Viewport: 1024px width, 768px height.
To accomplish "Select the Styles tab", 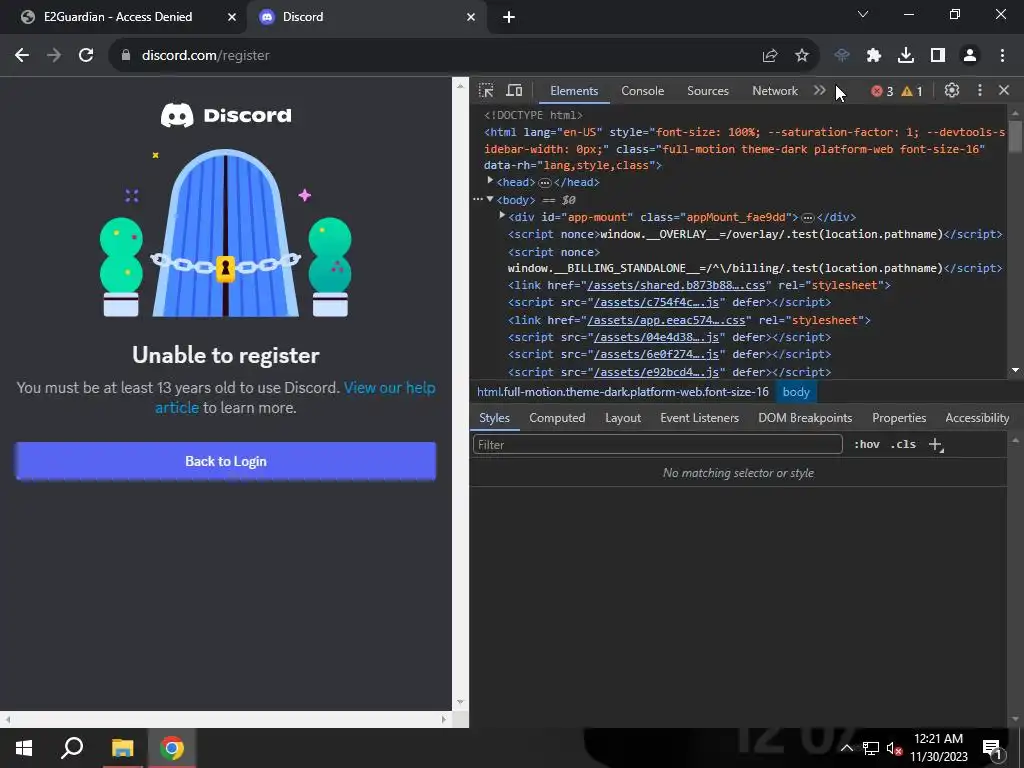I will pyautogui.click(x=494, y=418).
